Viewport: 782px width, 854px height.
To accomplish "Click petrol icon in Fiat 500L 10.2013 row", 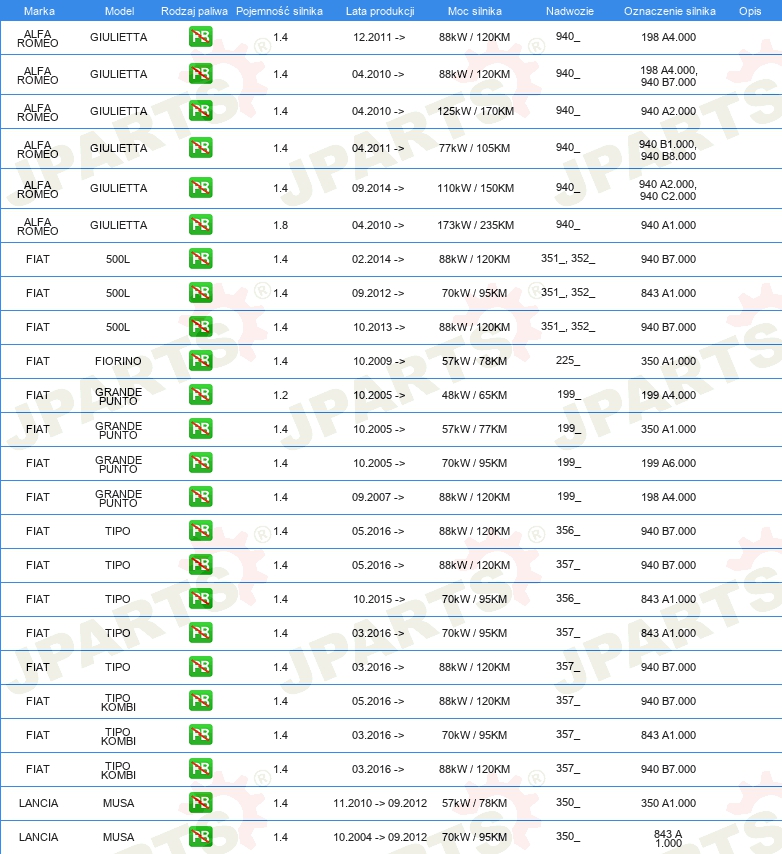I will pos(200,327).
